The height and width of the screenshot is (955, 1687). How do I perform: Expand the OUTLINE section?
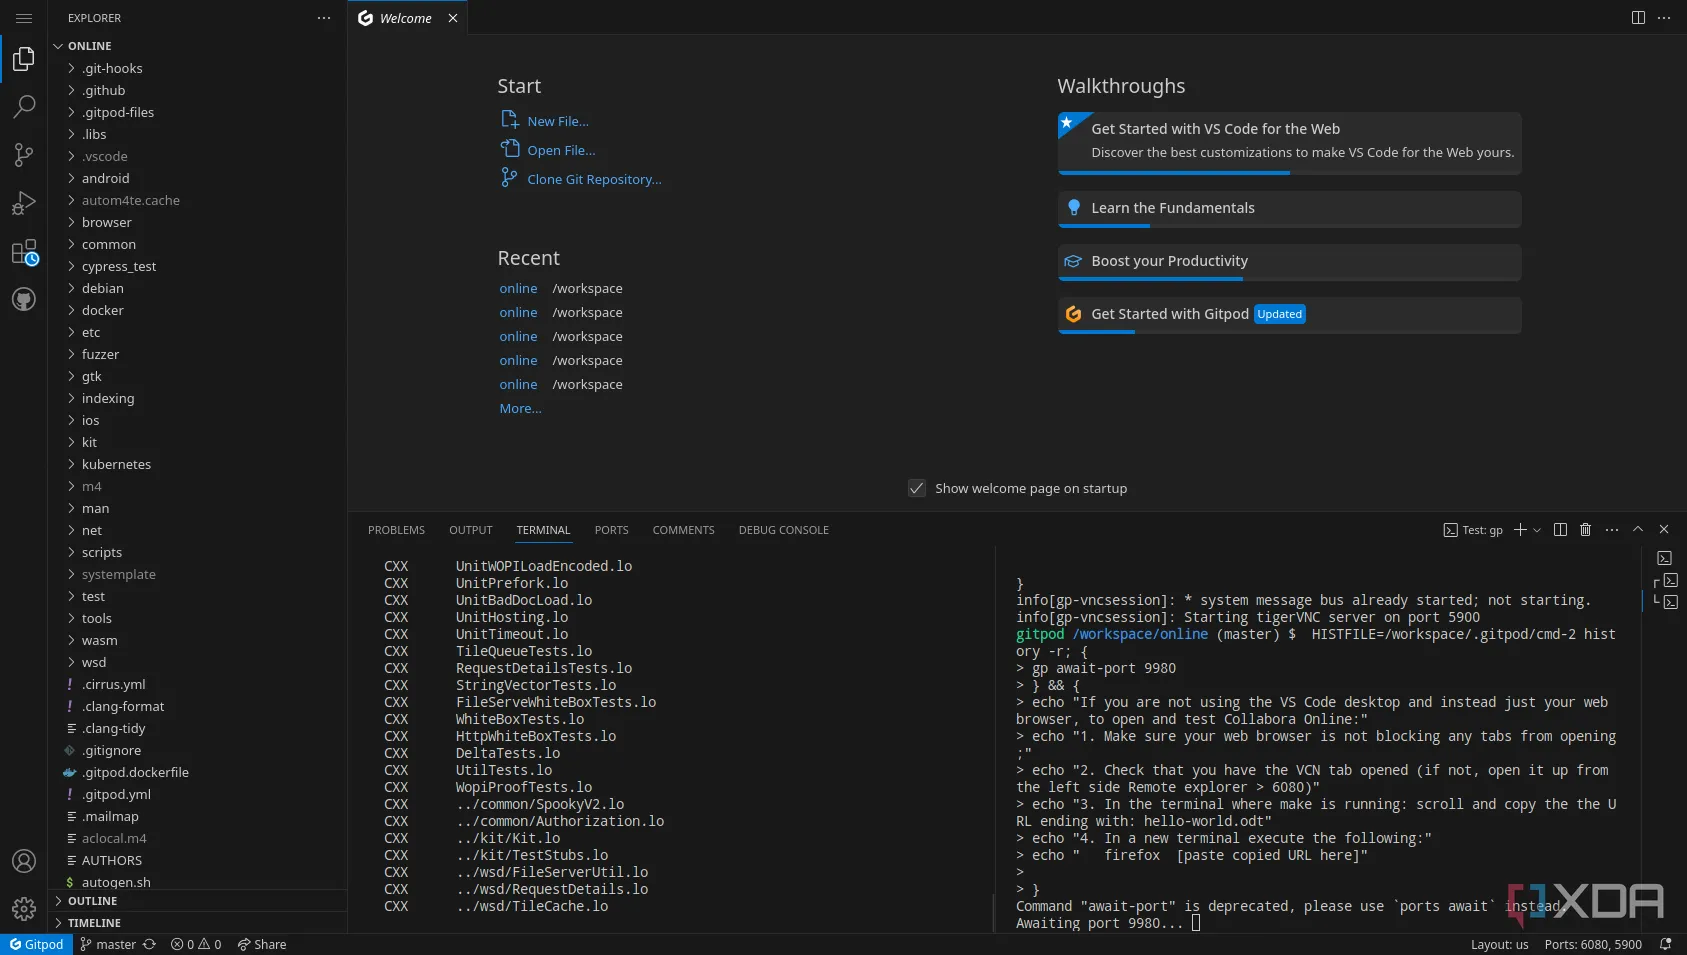(x=92, y=901)
